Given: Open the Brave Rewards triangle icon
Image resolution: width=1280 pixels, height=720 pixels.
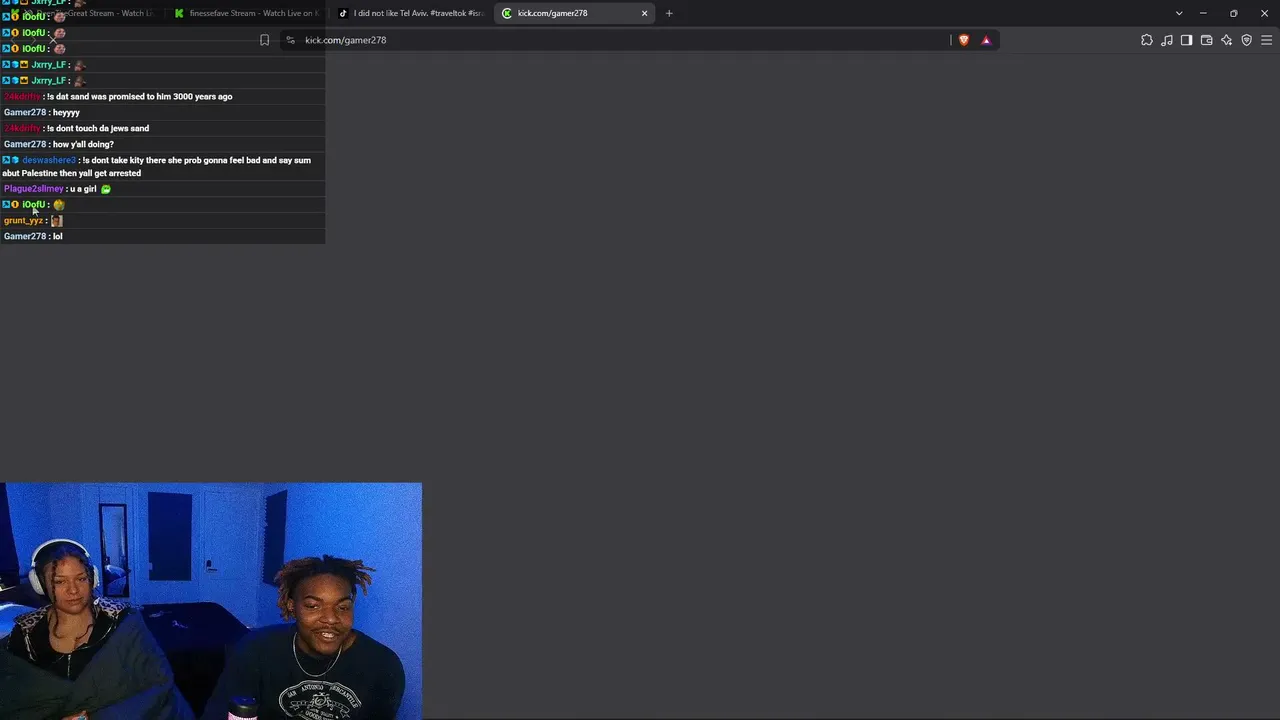Looking at the screenshot, I should pos(986,40).
